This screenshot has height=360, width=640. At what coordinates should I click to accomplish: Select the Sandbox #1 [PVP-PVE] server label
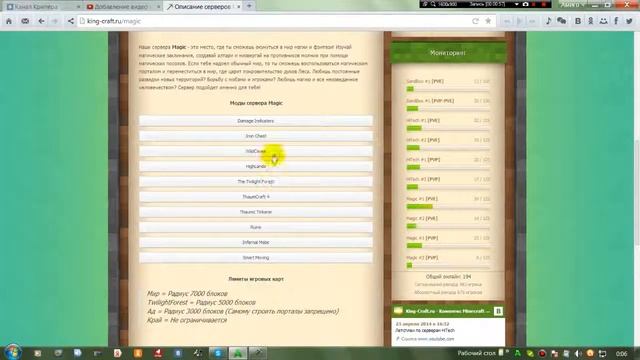[430, 101]
